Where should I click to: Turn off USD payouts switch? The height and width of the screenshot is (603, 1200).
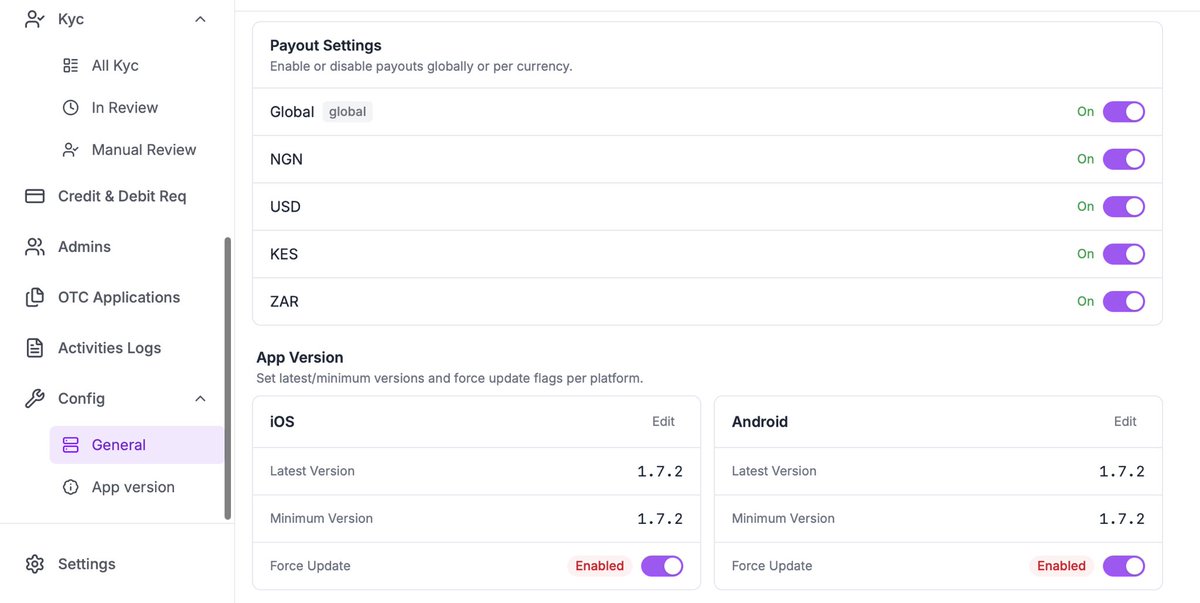pos(1124,206)
